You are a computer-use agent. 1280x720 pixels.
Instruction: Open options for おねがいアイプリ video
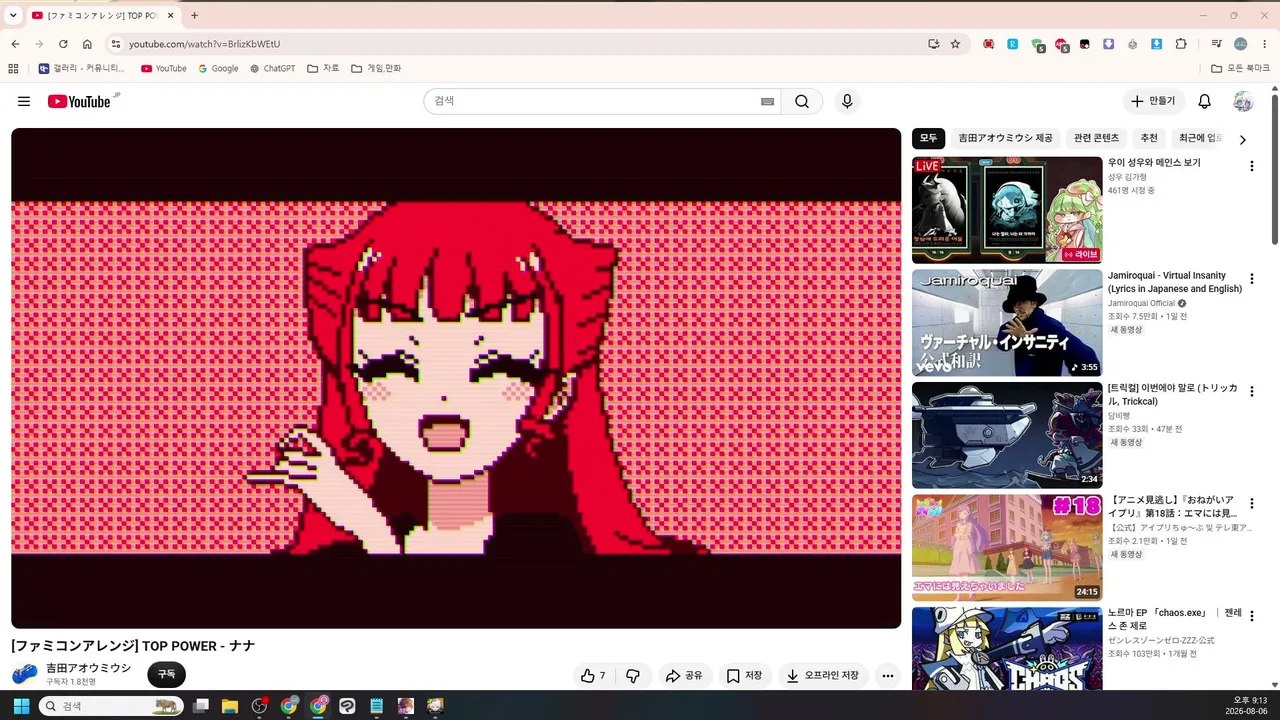(1251, 504)
